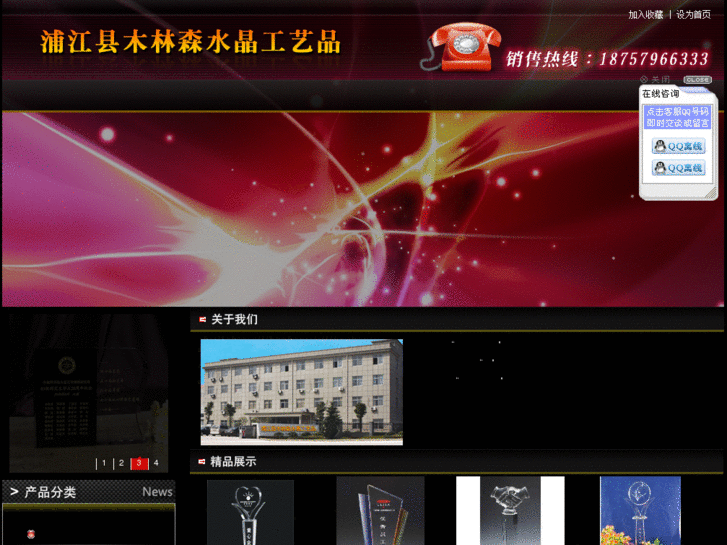727x545 pixels.
Task: Click the News label in category header
Action: pos(157,492)
